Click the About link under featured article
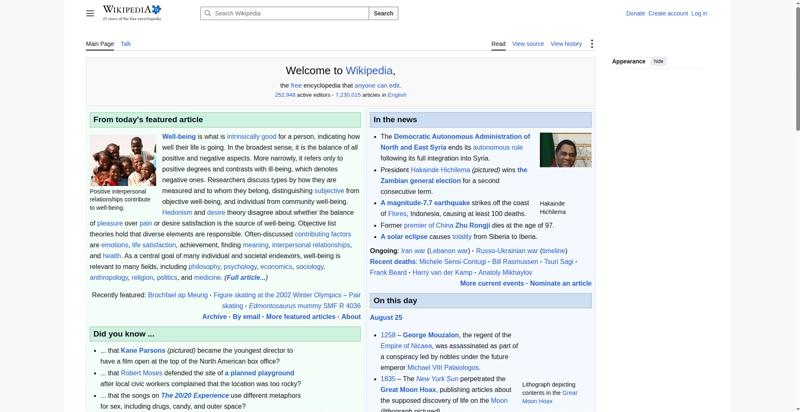 point(351,317)
